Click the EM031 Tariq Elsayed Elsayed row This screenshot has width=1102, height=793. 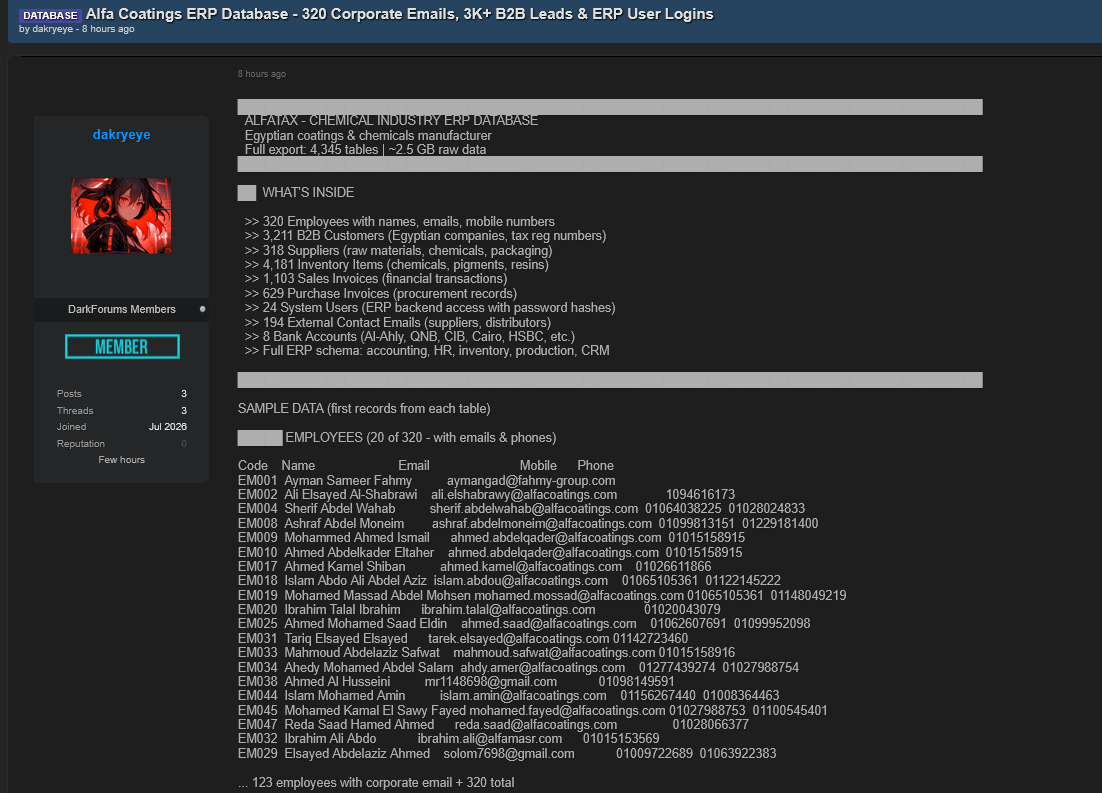[x=463, y=638]
